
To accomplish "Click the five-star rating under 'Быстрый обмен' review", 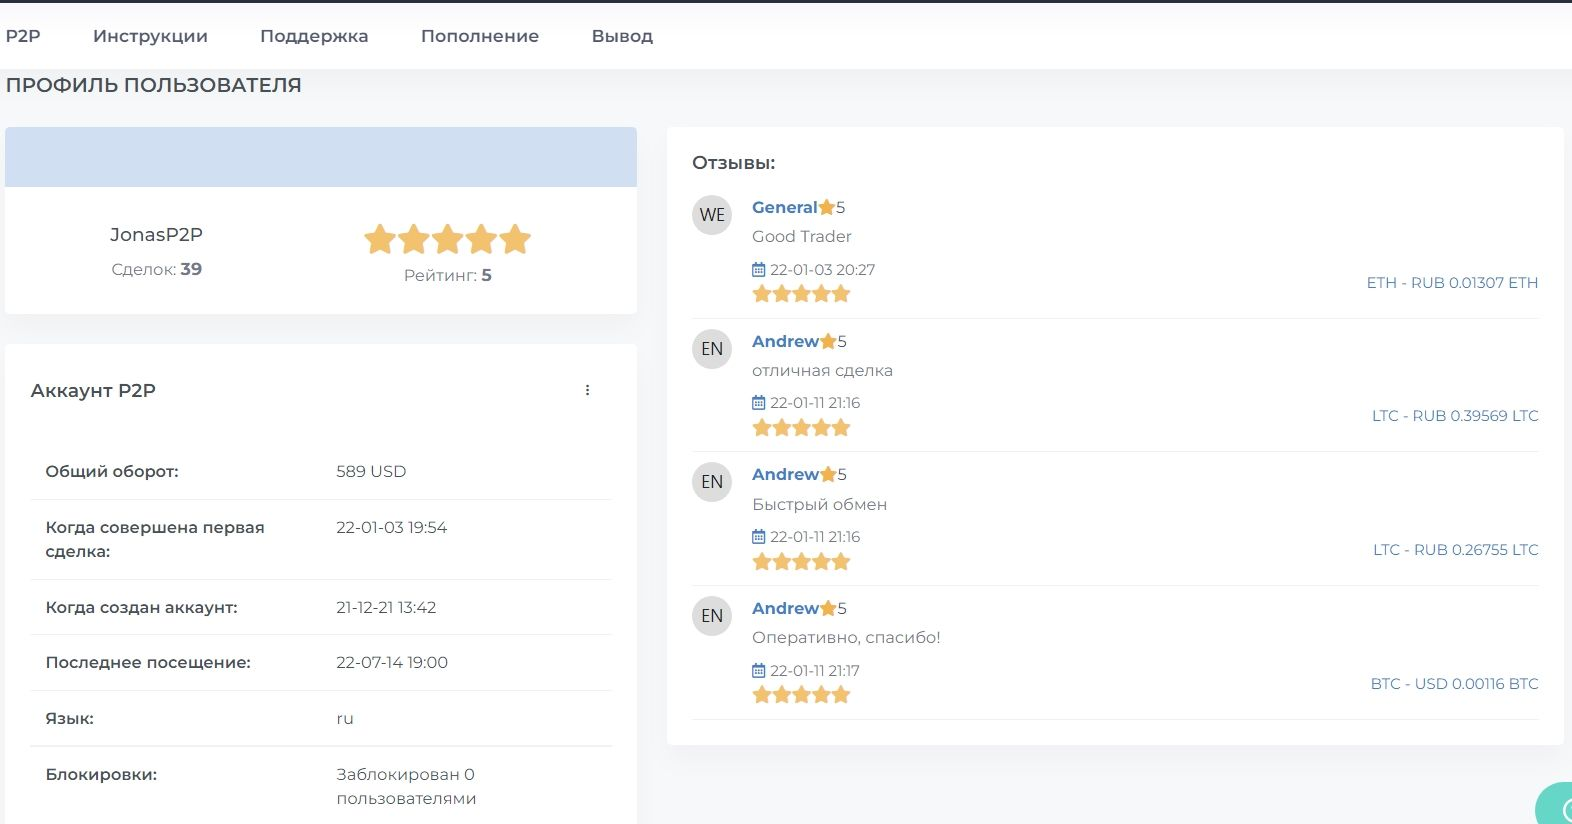I will click(801, 561).
